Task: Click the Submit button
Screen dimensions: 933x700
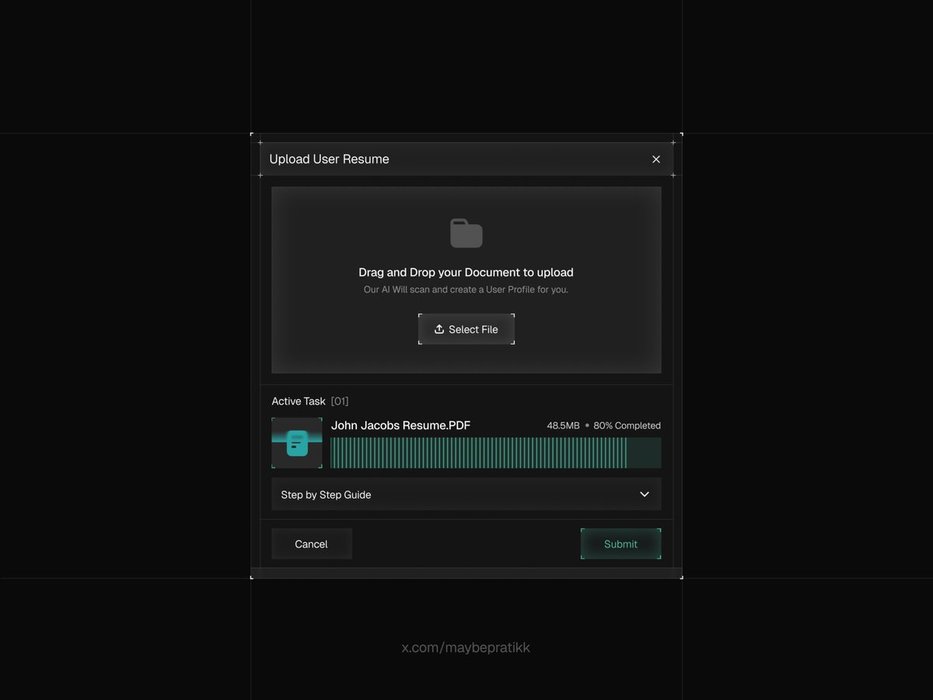Action: coord(621,544)
